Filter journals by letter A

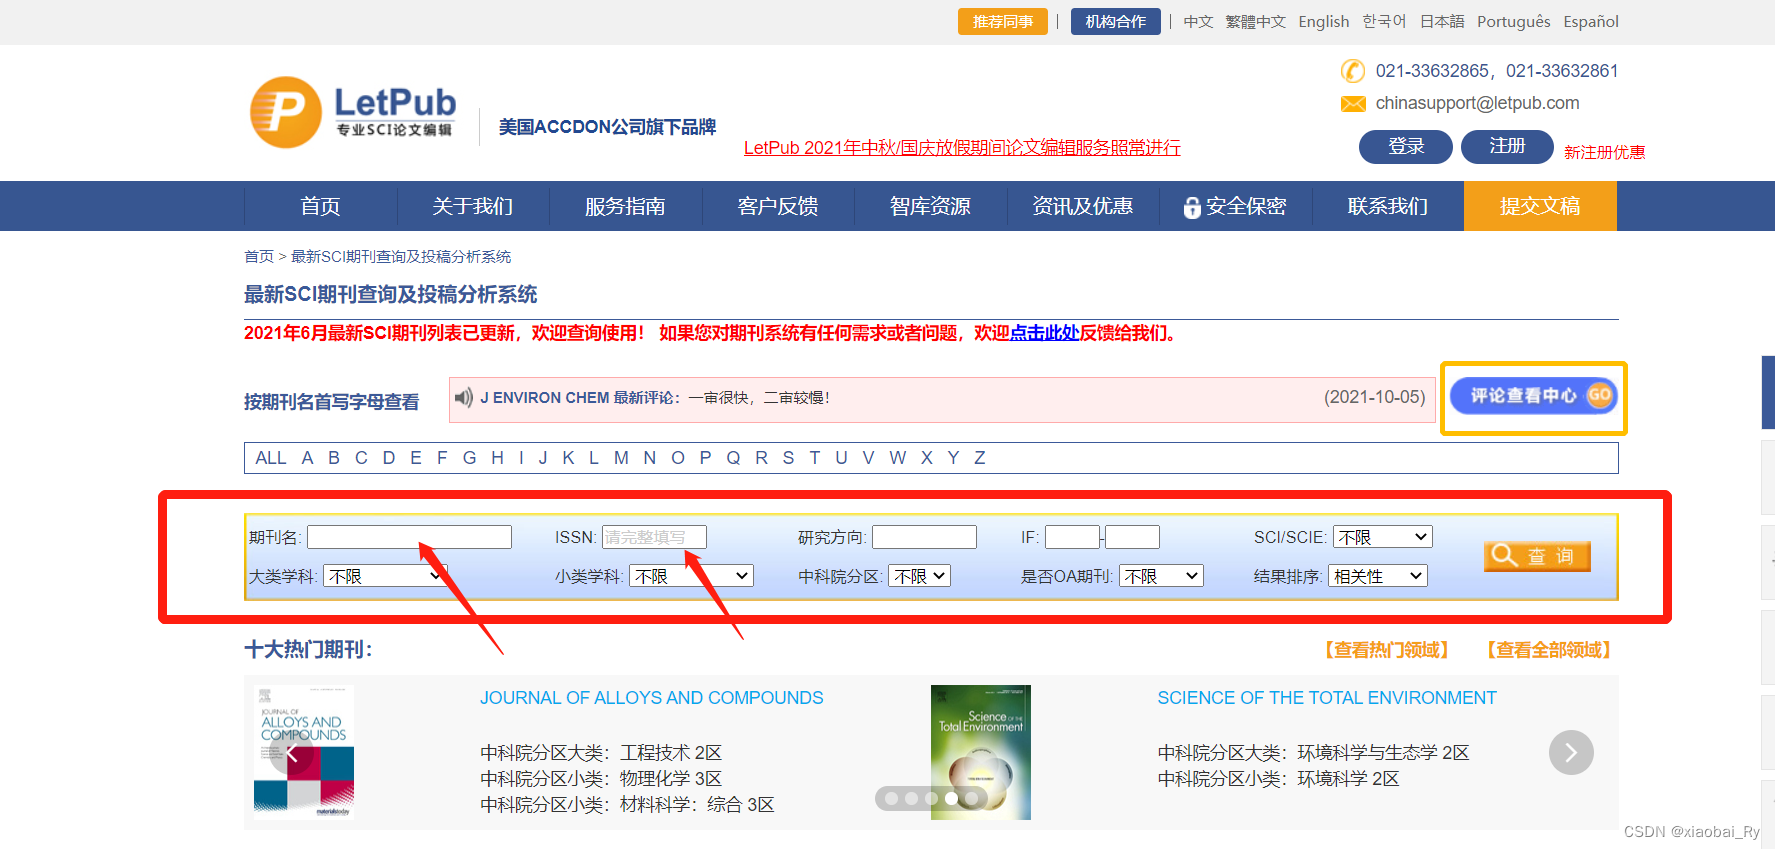click(x=307, y=458)
